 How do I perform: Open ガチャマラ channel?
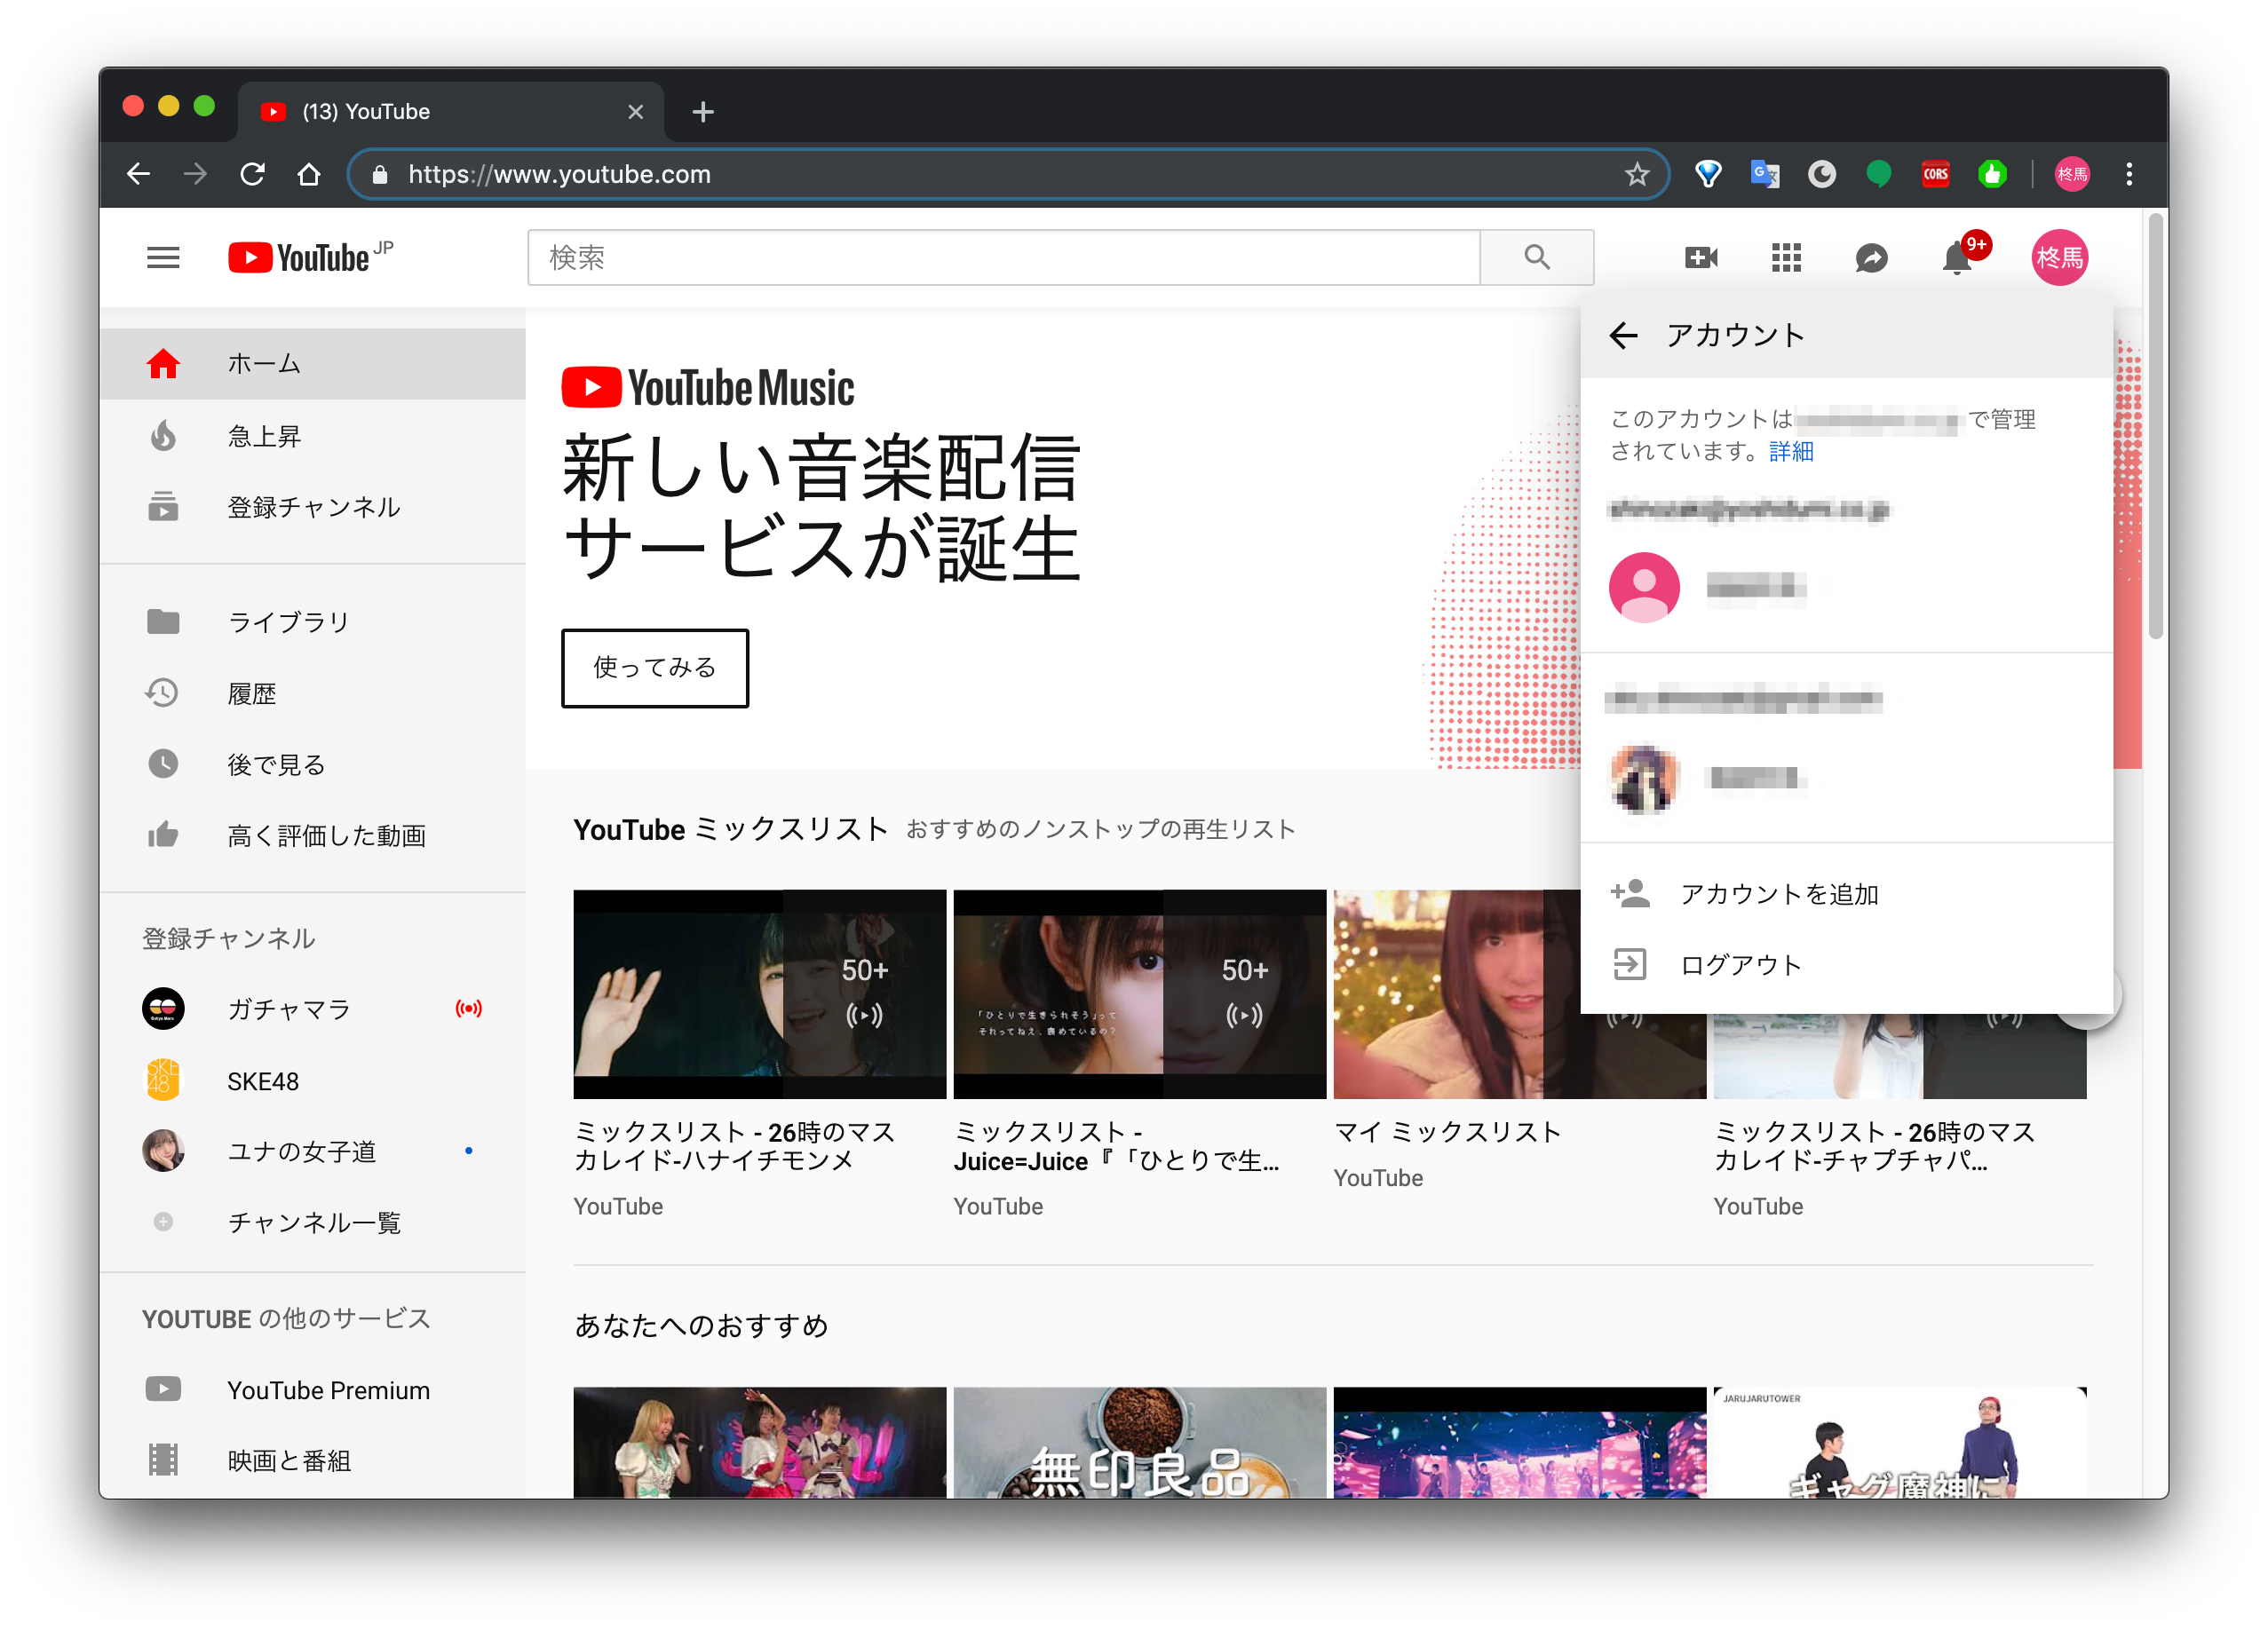[313, 1009]
